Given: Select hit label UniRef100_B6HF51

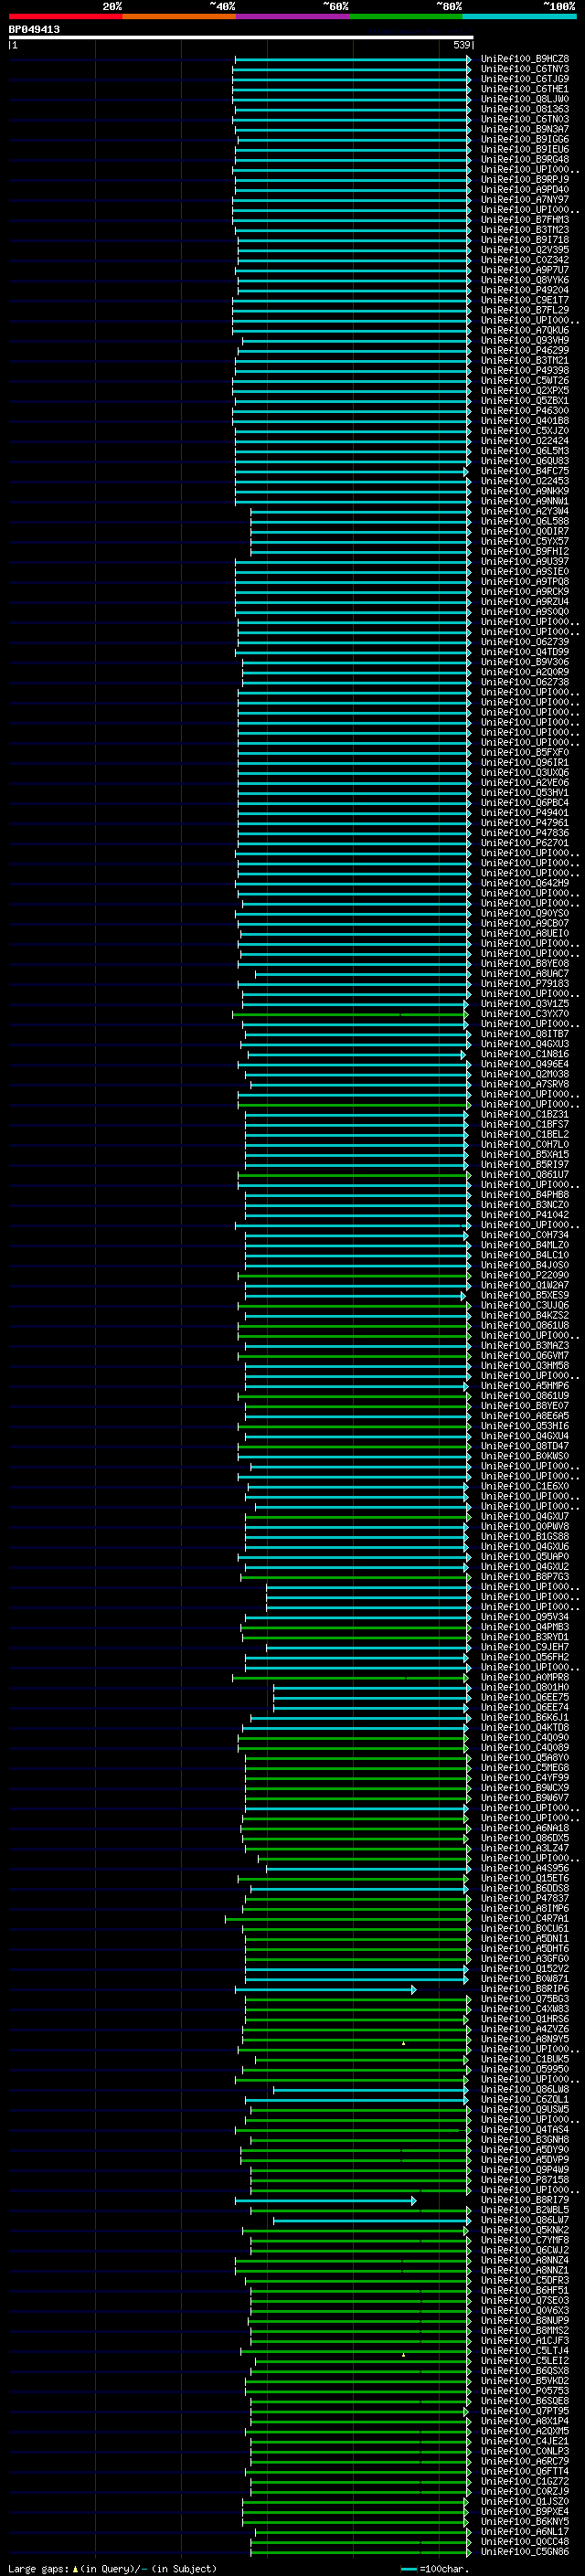Looking at the screenshot, I should (524, 2290).
